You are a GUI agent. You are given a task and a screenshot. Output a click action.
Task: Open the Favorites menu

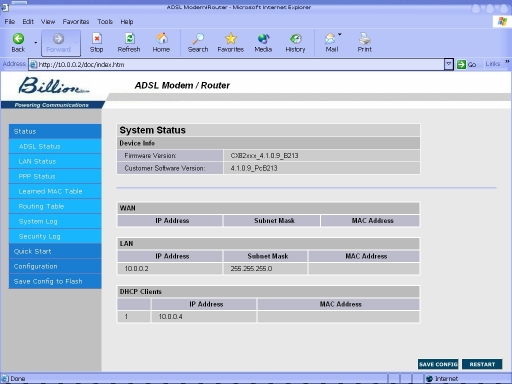pyautogui.click(x=76, y=22)
